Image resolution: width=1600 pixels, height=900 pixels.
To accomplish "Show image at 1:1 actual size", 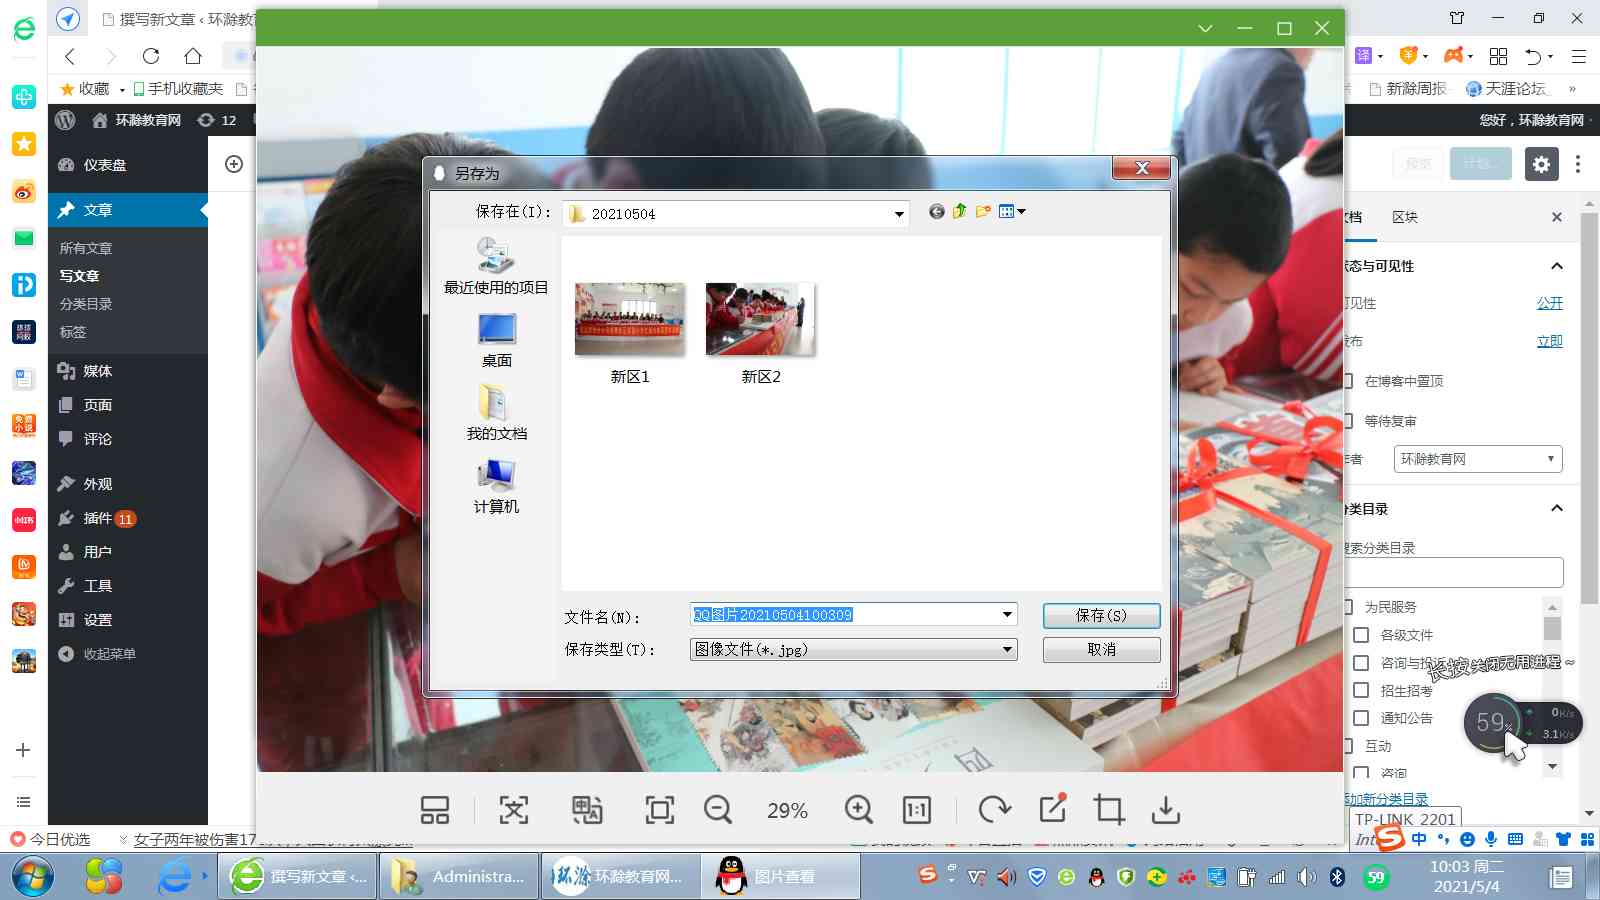I will [x=916, y=809].
